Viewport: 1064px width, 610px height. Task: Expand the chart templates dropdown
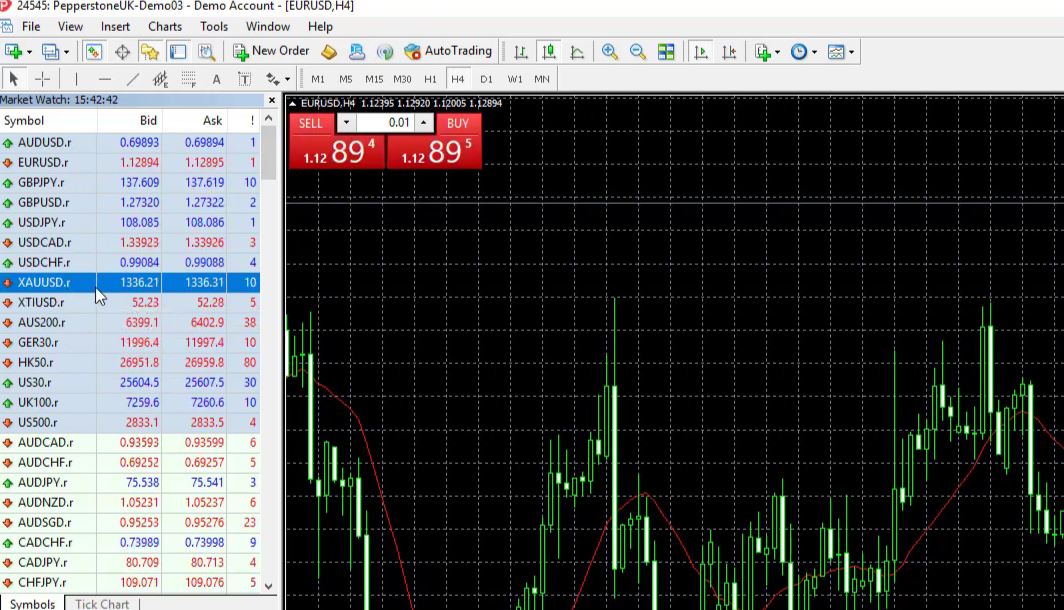click(852, 52)
